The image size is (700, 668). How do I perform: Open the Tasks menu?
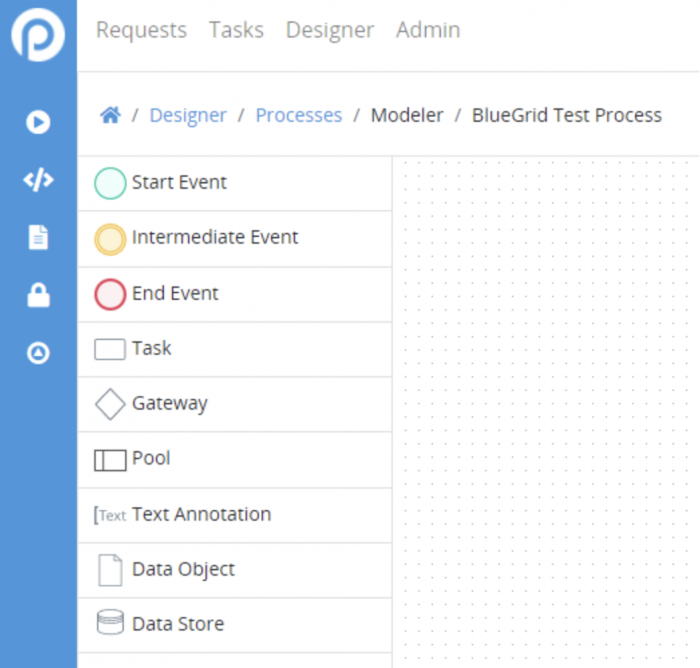[237, 30]
